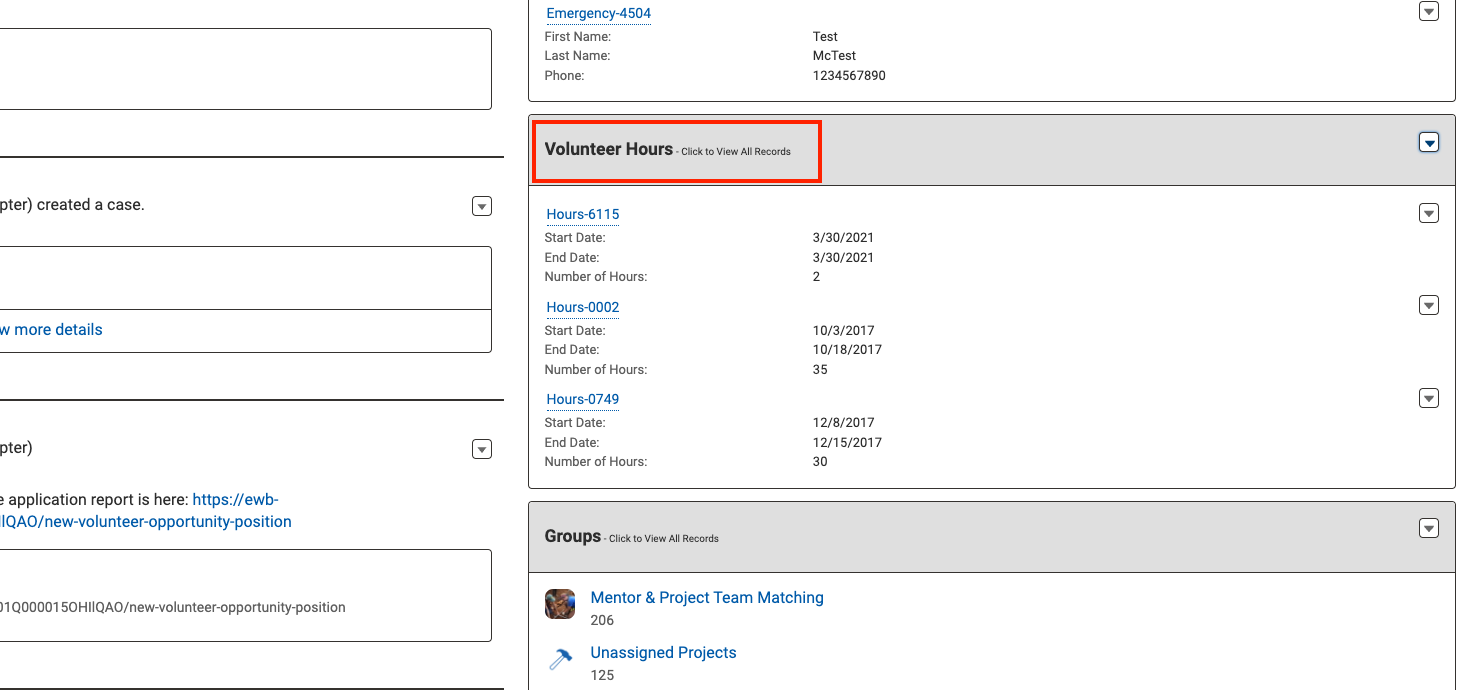
Task: Open actions menu on the 'created a case' post
Action: coord(482,206)
